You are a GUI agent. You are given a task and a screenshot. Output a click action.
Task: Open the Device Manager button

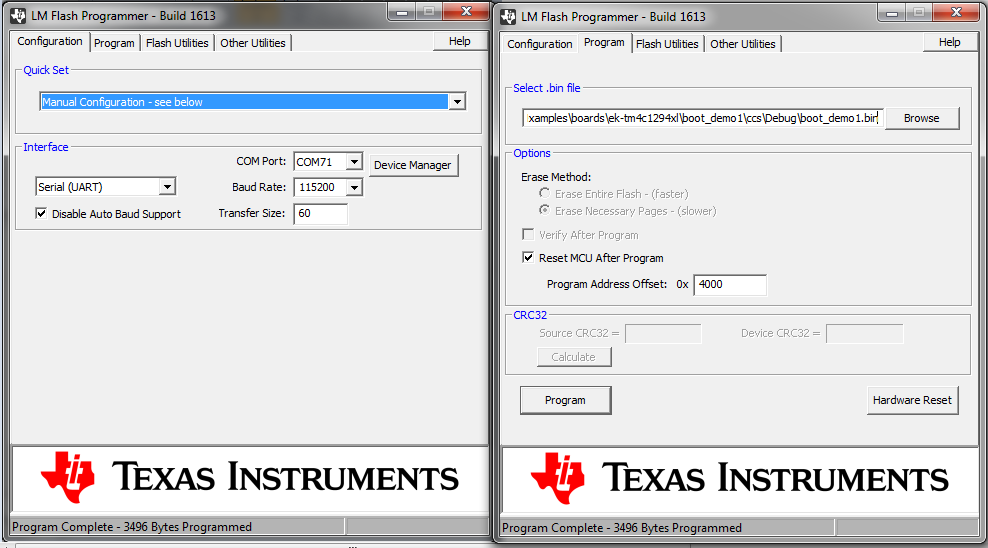[413, 165]
